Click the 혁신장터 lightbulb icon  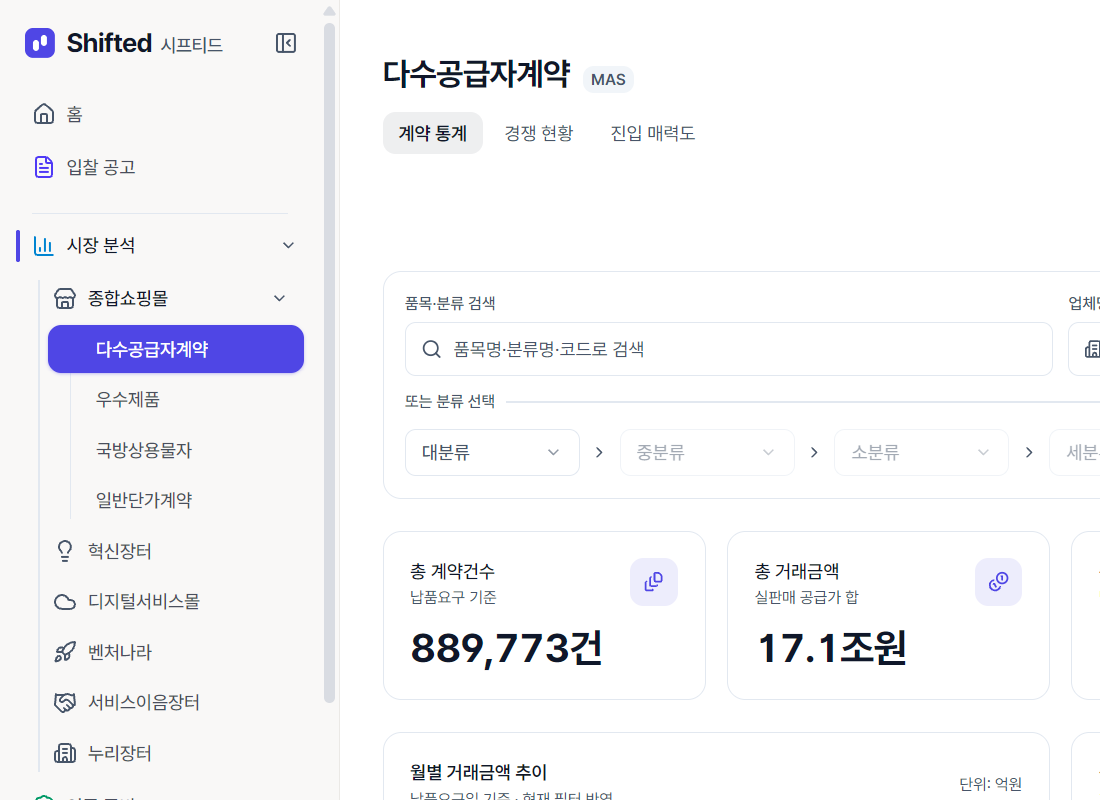pos(65,551)
